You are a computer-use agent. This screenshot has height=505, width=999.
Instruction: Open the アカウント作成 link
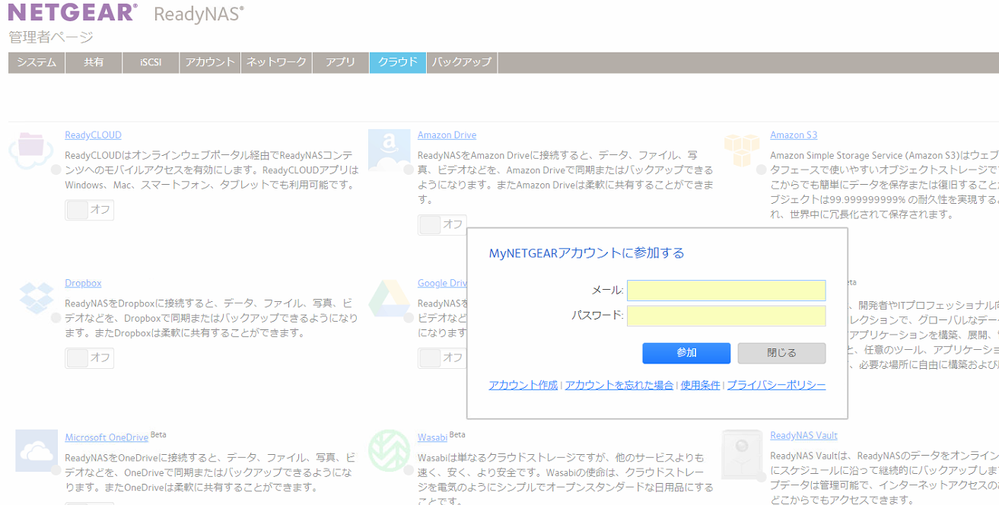pos(523,385)
